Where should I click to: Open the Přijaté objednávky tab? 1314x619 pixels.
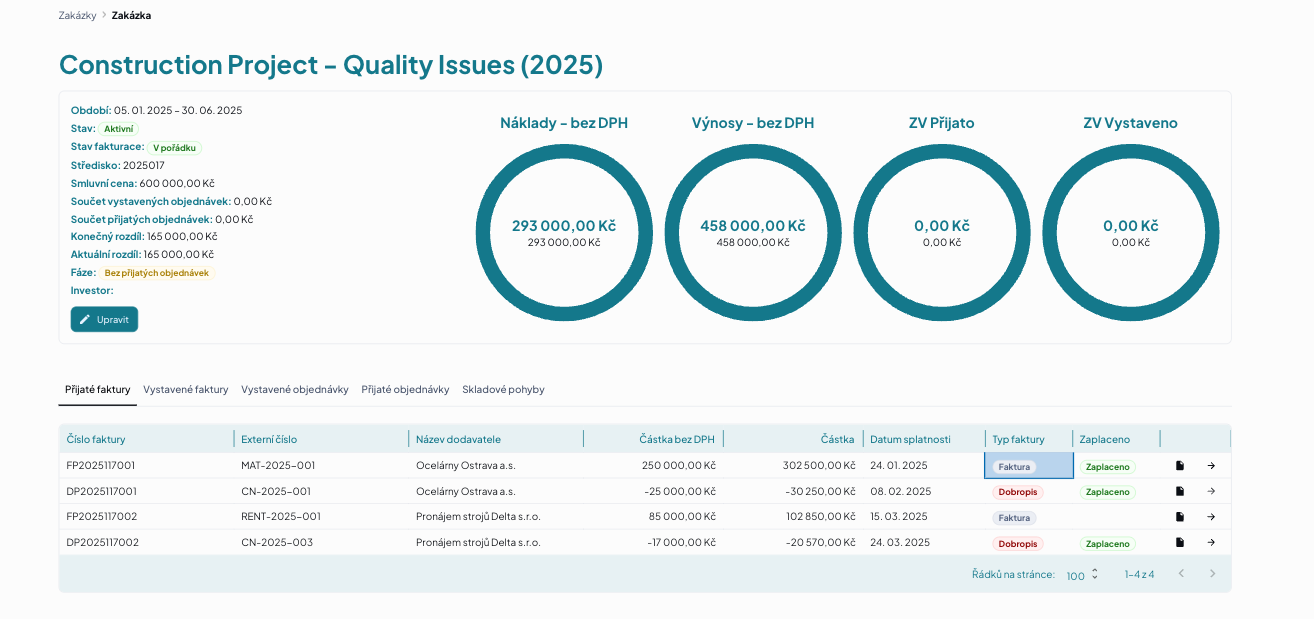[405, 390]
